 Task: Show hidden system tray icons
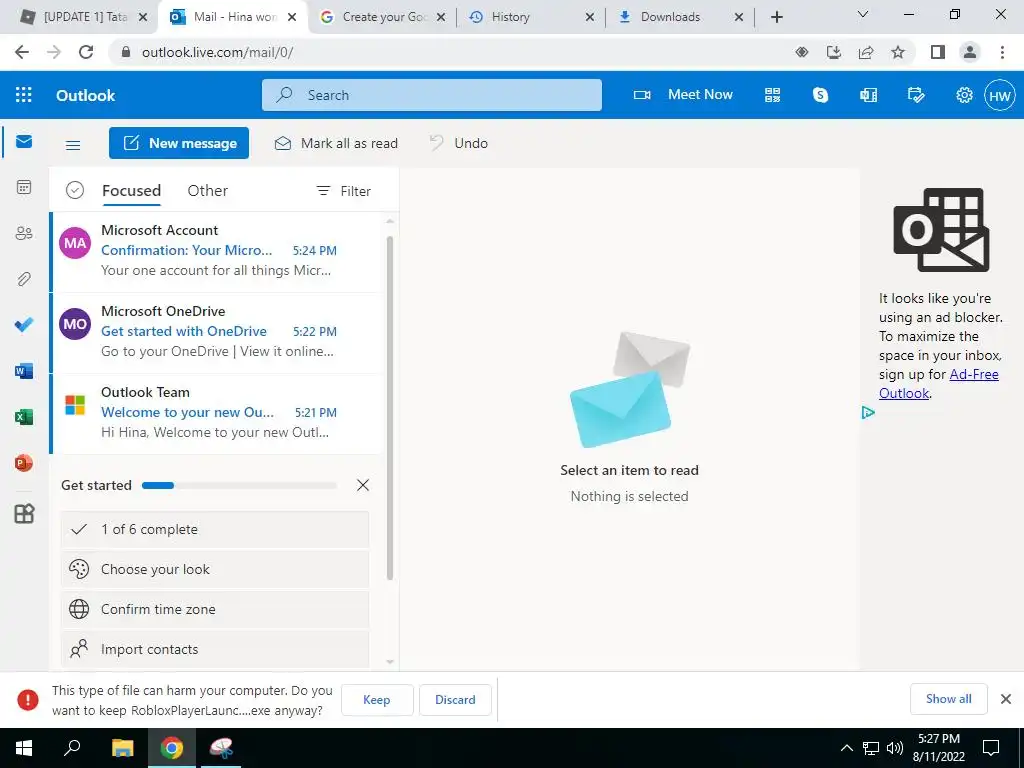846,748
